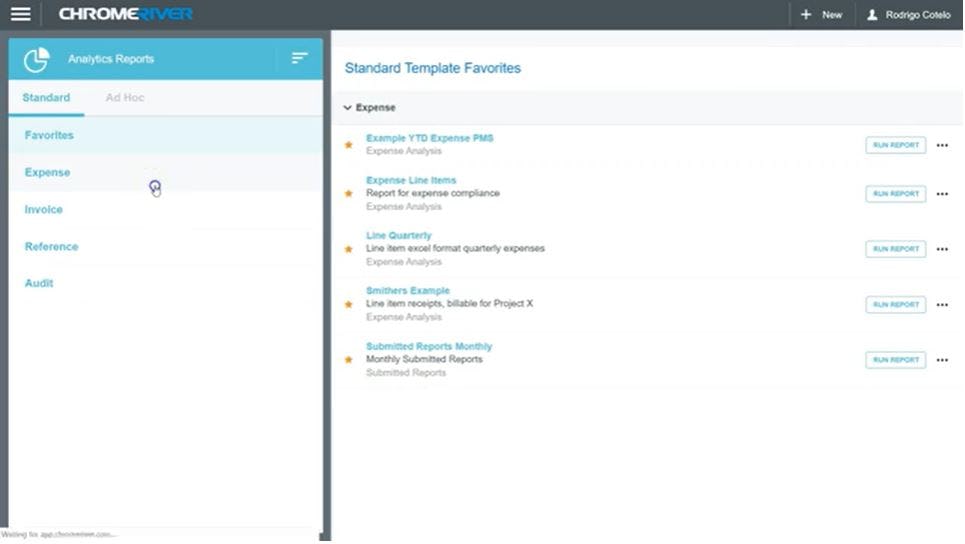Toggle favorite star for Expense Line Items
This screenshot has width=965, height=544.
point(348,194)
